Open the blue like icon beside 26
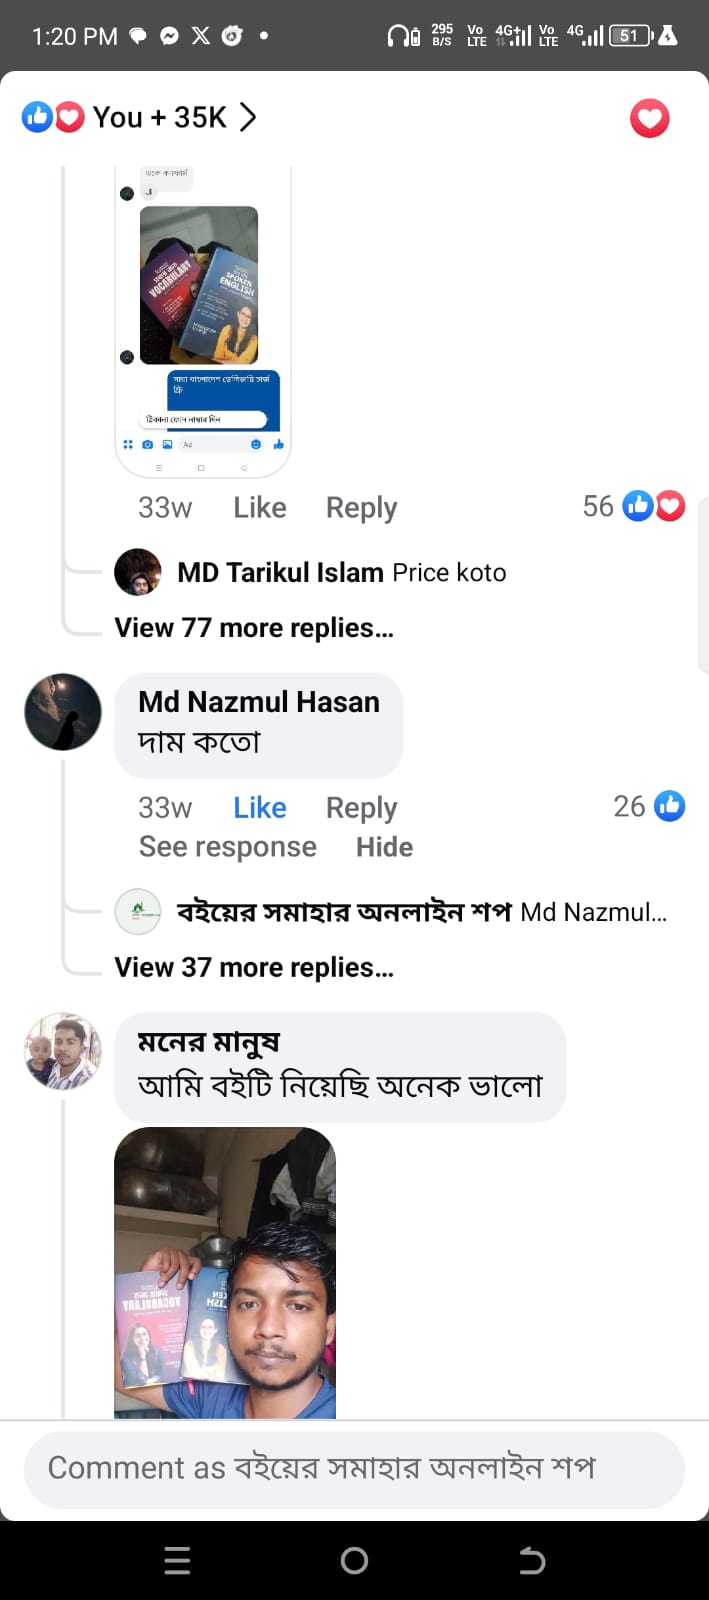 [669, 806]
